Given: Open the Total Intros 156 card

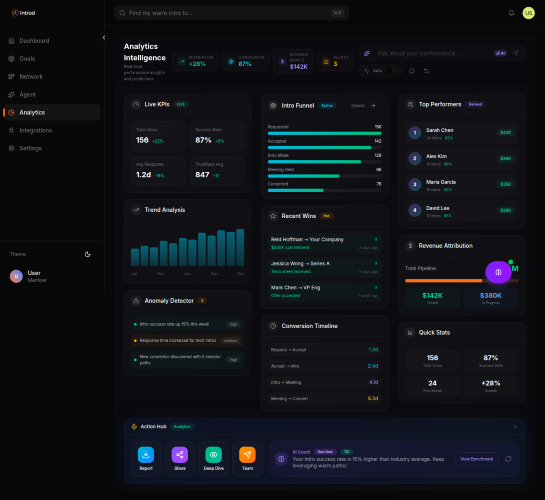Looking at the screenshot, I should pyautogui.click(x=158, y=136).
